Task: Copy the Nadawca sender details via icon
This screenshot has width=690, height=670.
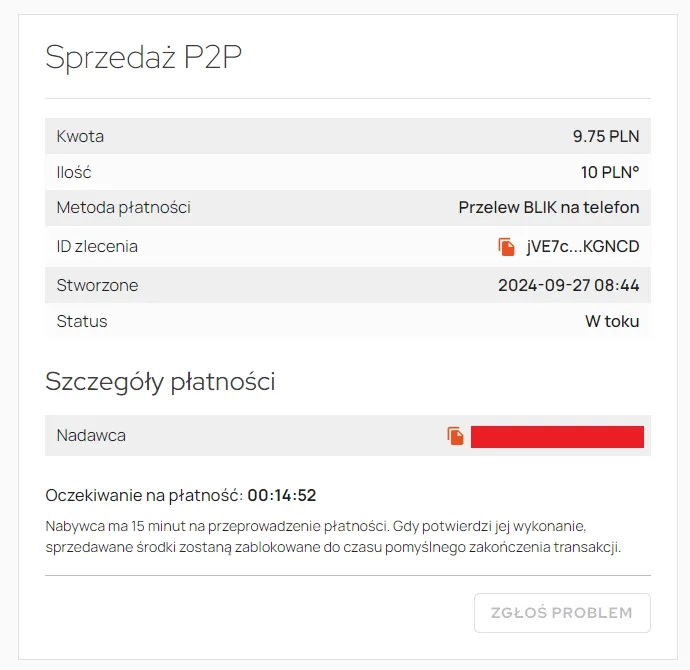Action: click(455, 436)
